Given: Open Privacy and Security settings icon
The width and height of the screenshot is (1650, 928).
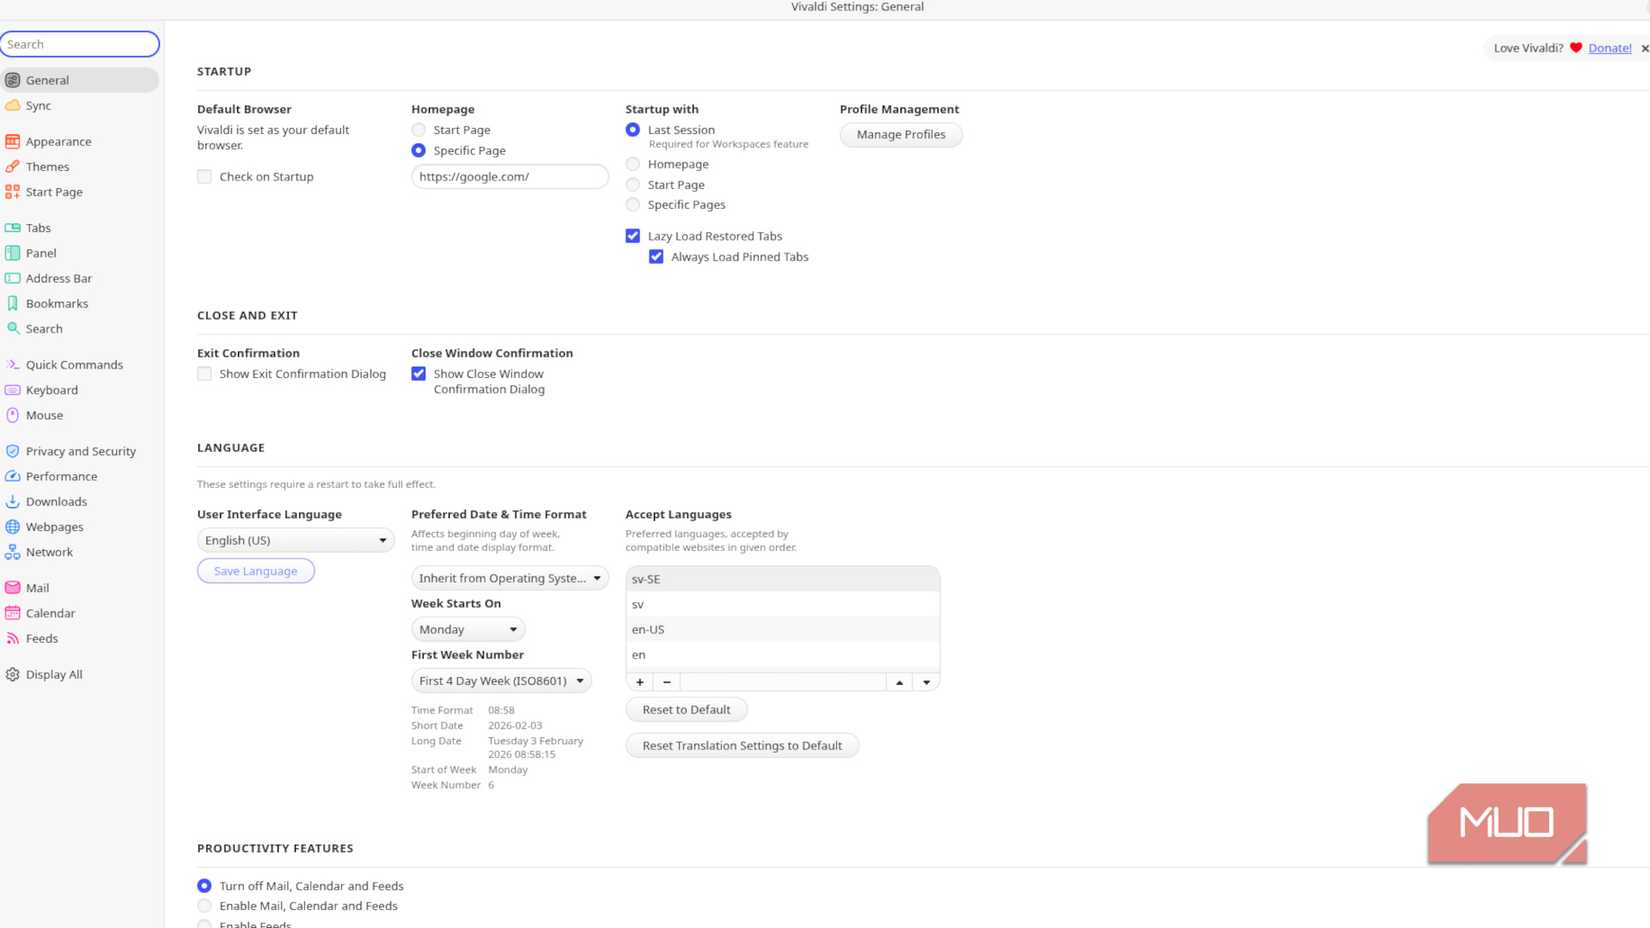Looking at the screenshot, I should 14,450.
